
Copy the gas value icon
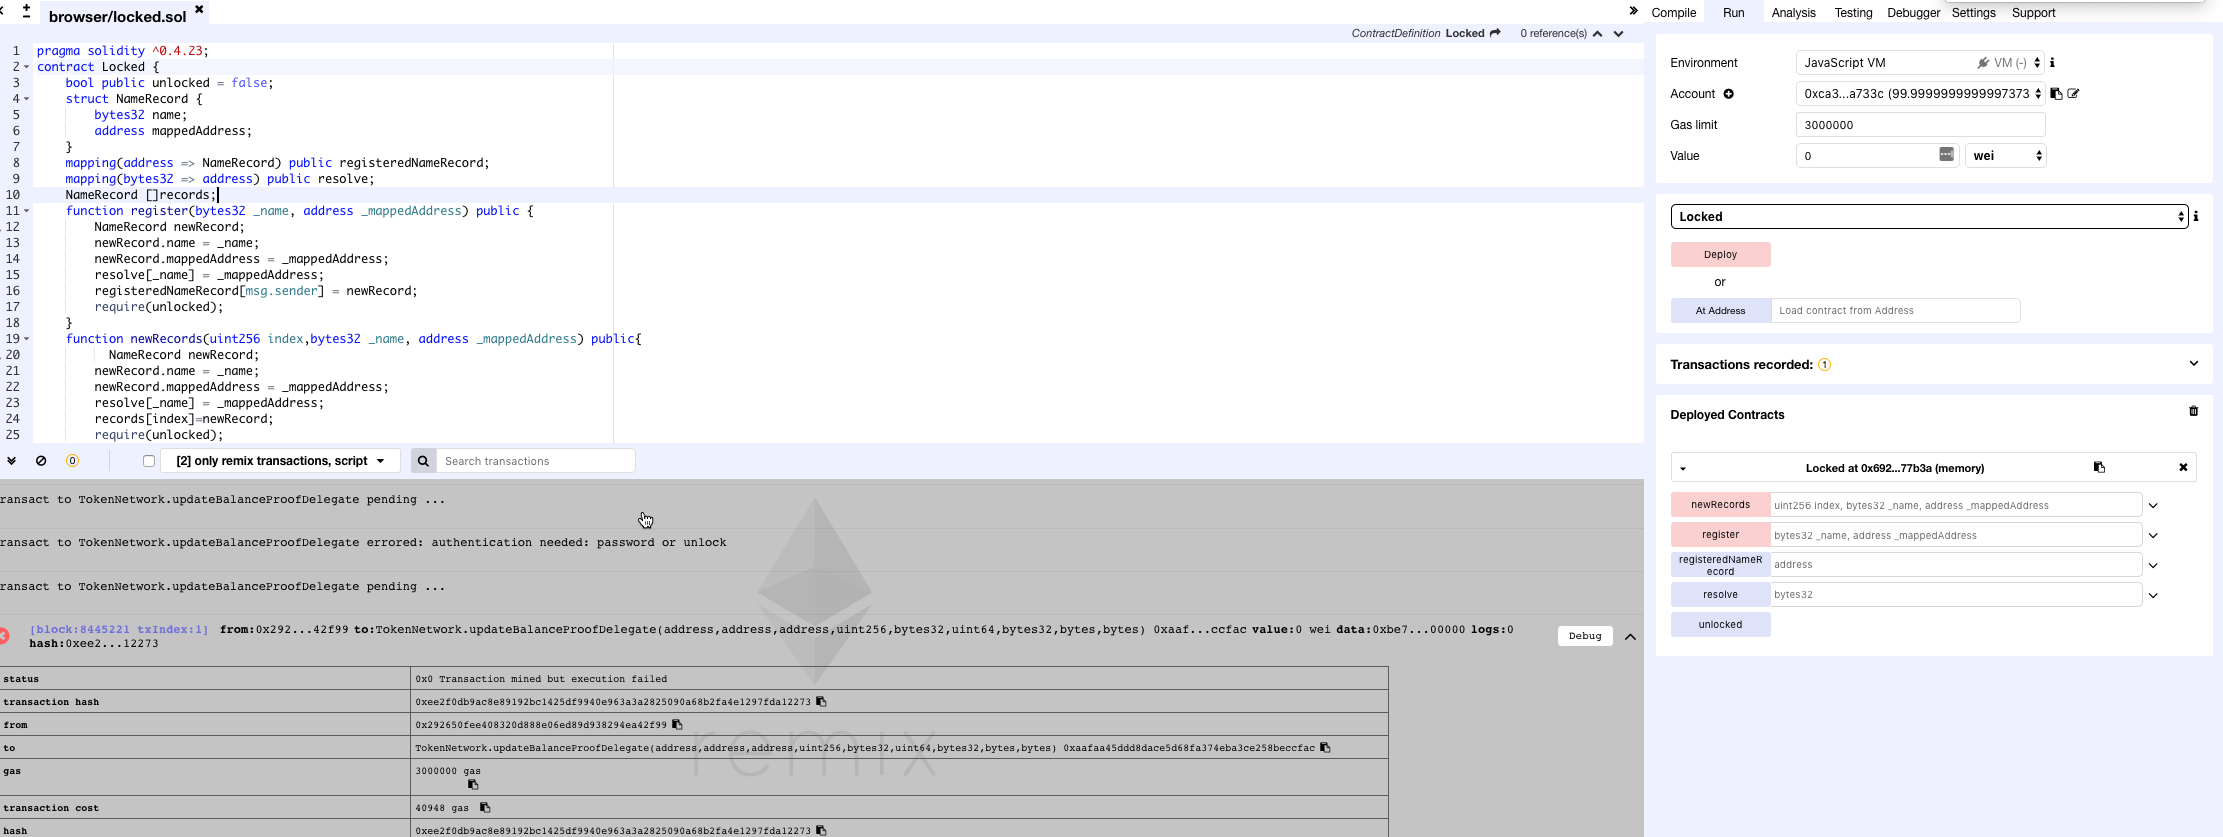[x=473, y=784]
